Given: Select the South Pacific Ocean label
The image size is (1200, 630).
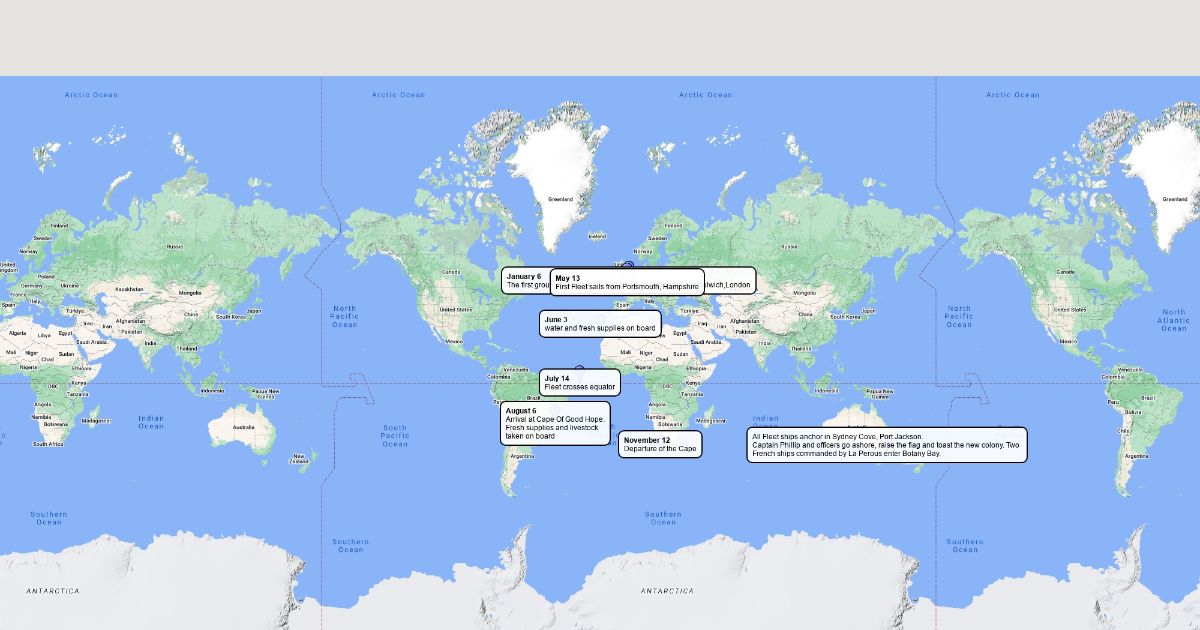Looking at the screenshot, I should click(395, 436).
